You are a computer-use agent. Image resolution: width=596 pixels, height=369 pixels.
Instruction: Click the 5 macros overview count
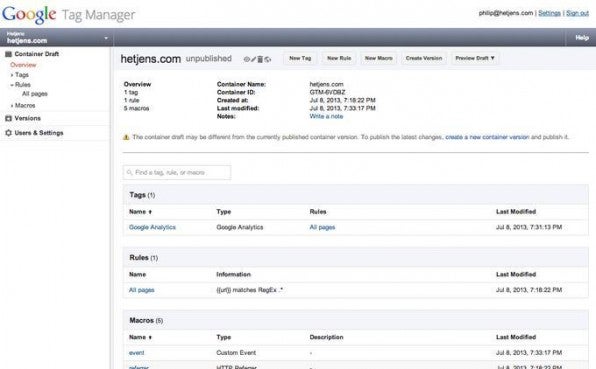tap(136, 108)
